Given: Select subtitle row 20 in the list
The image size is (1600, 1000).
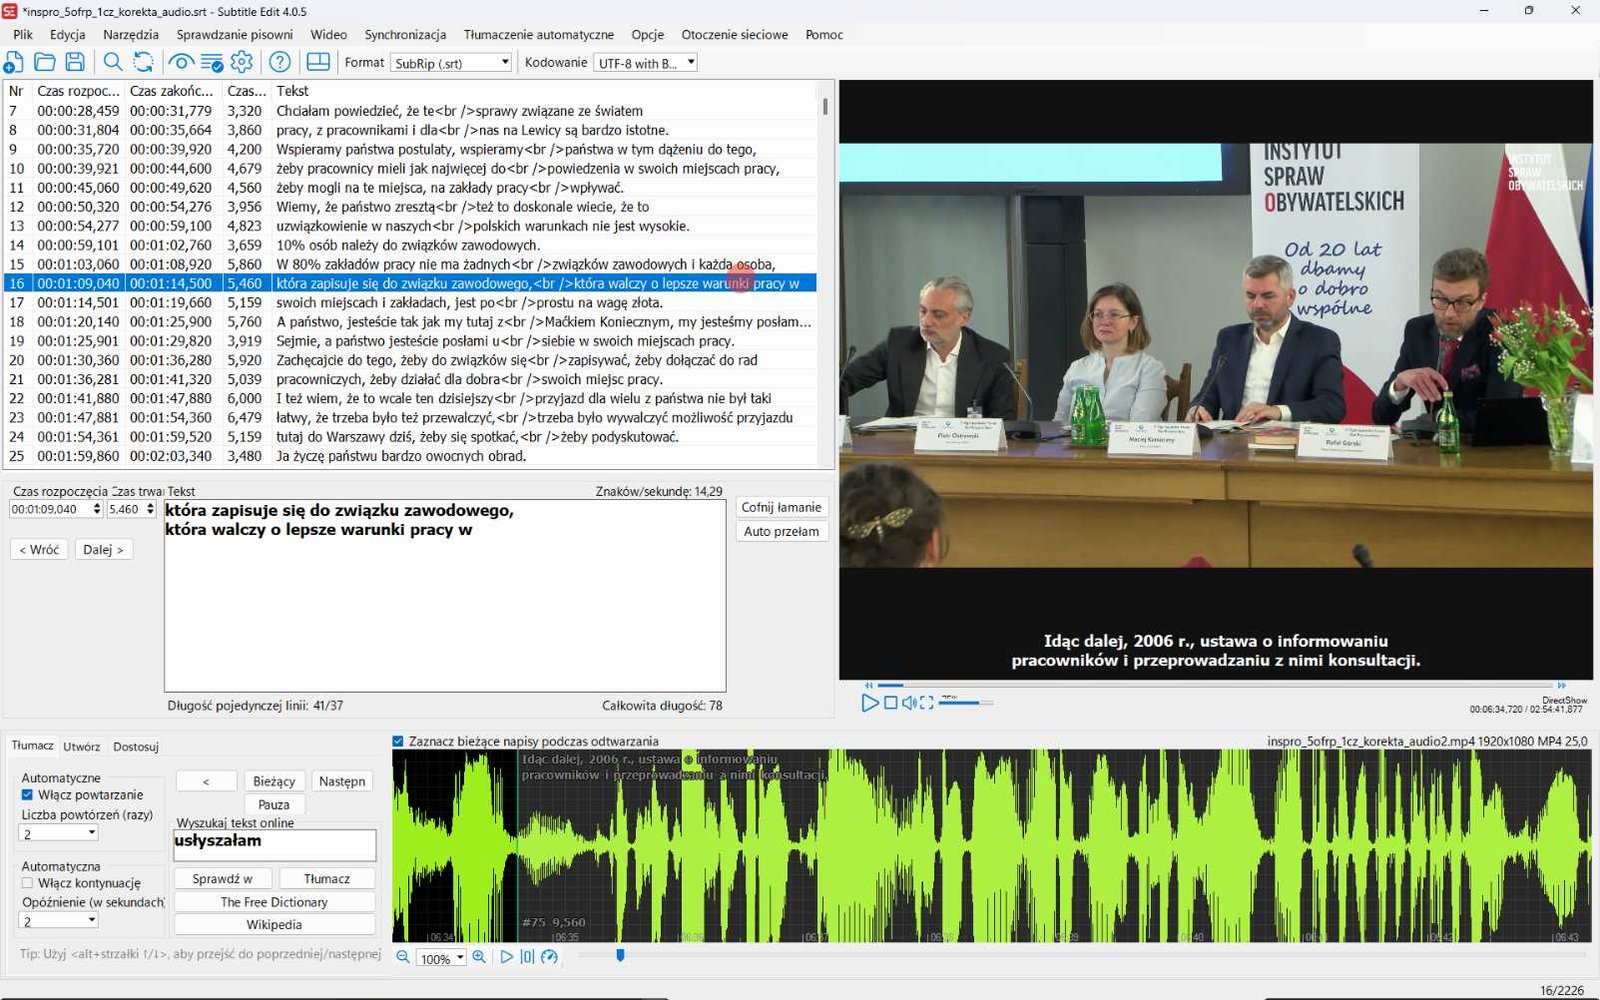Looking at the screenshot, I should (x=410, y=360).
